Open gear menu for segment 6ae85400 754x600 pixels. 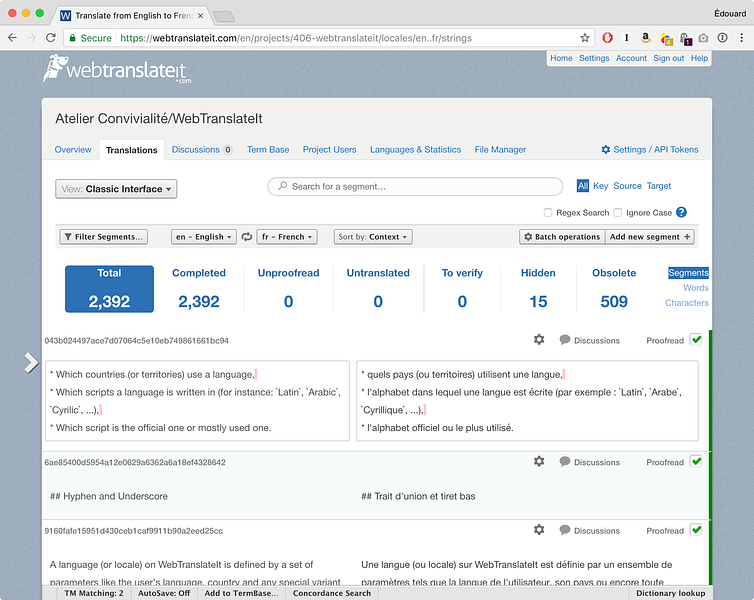(x=539, y=461)
